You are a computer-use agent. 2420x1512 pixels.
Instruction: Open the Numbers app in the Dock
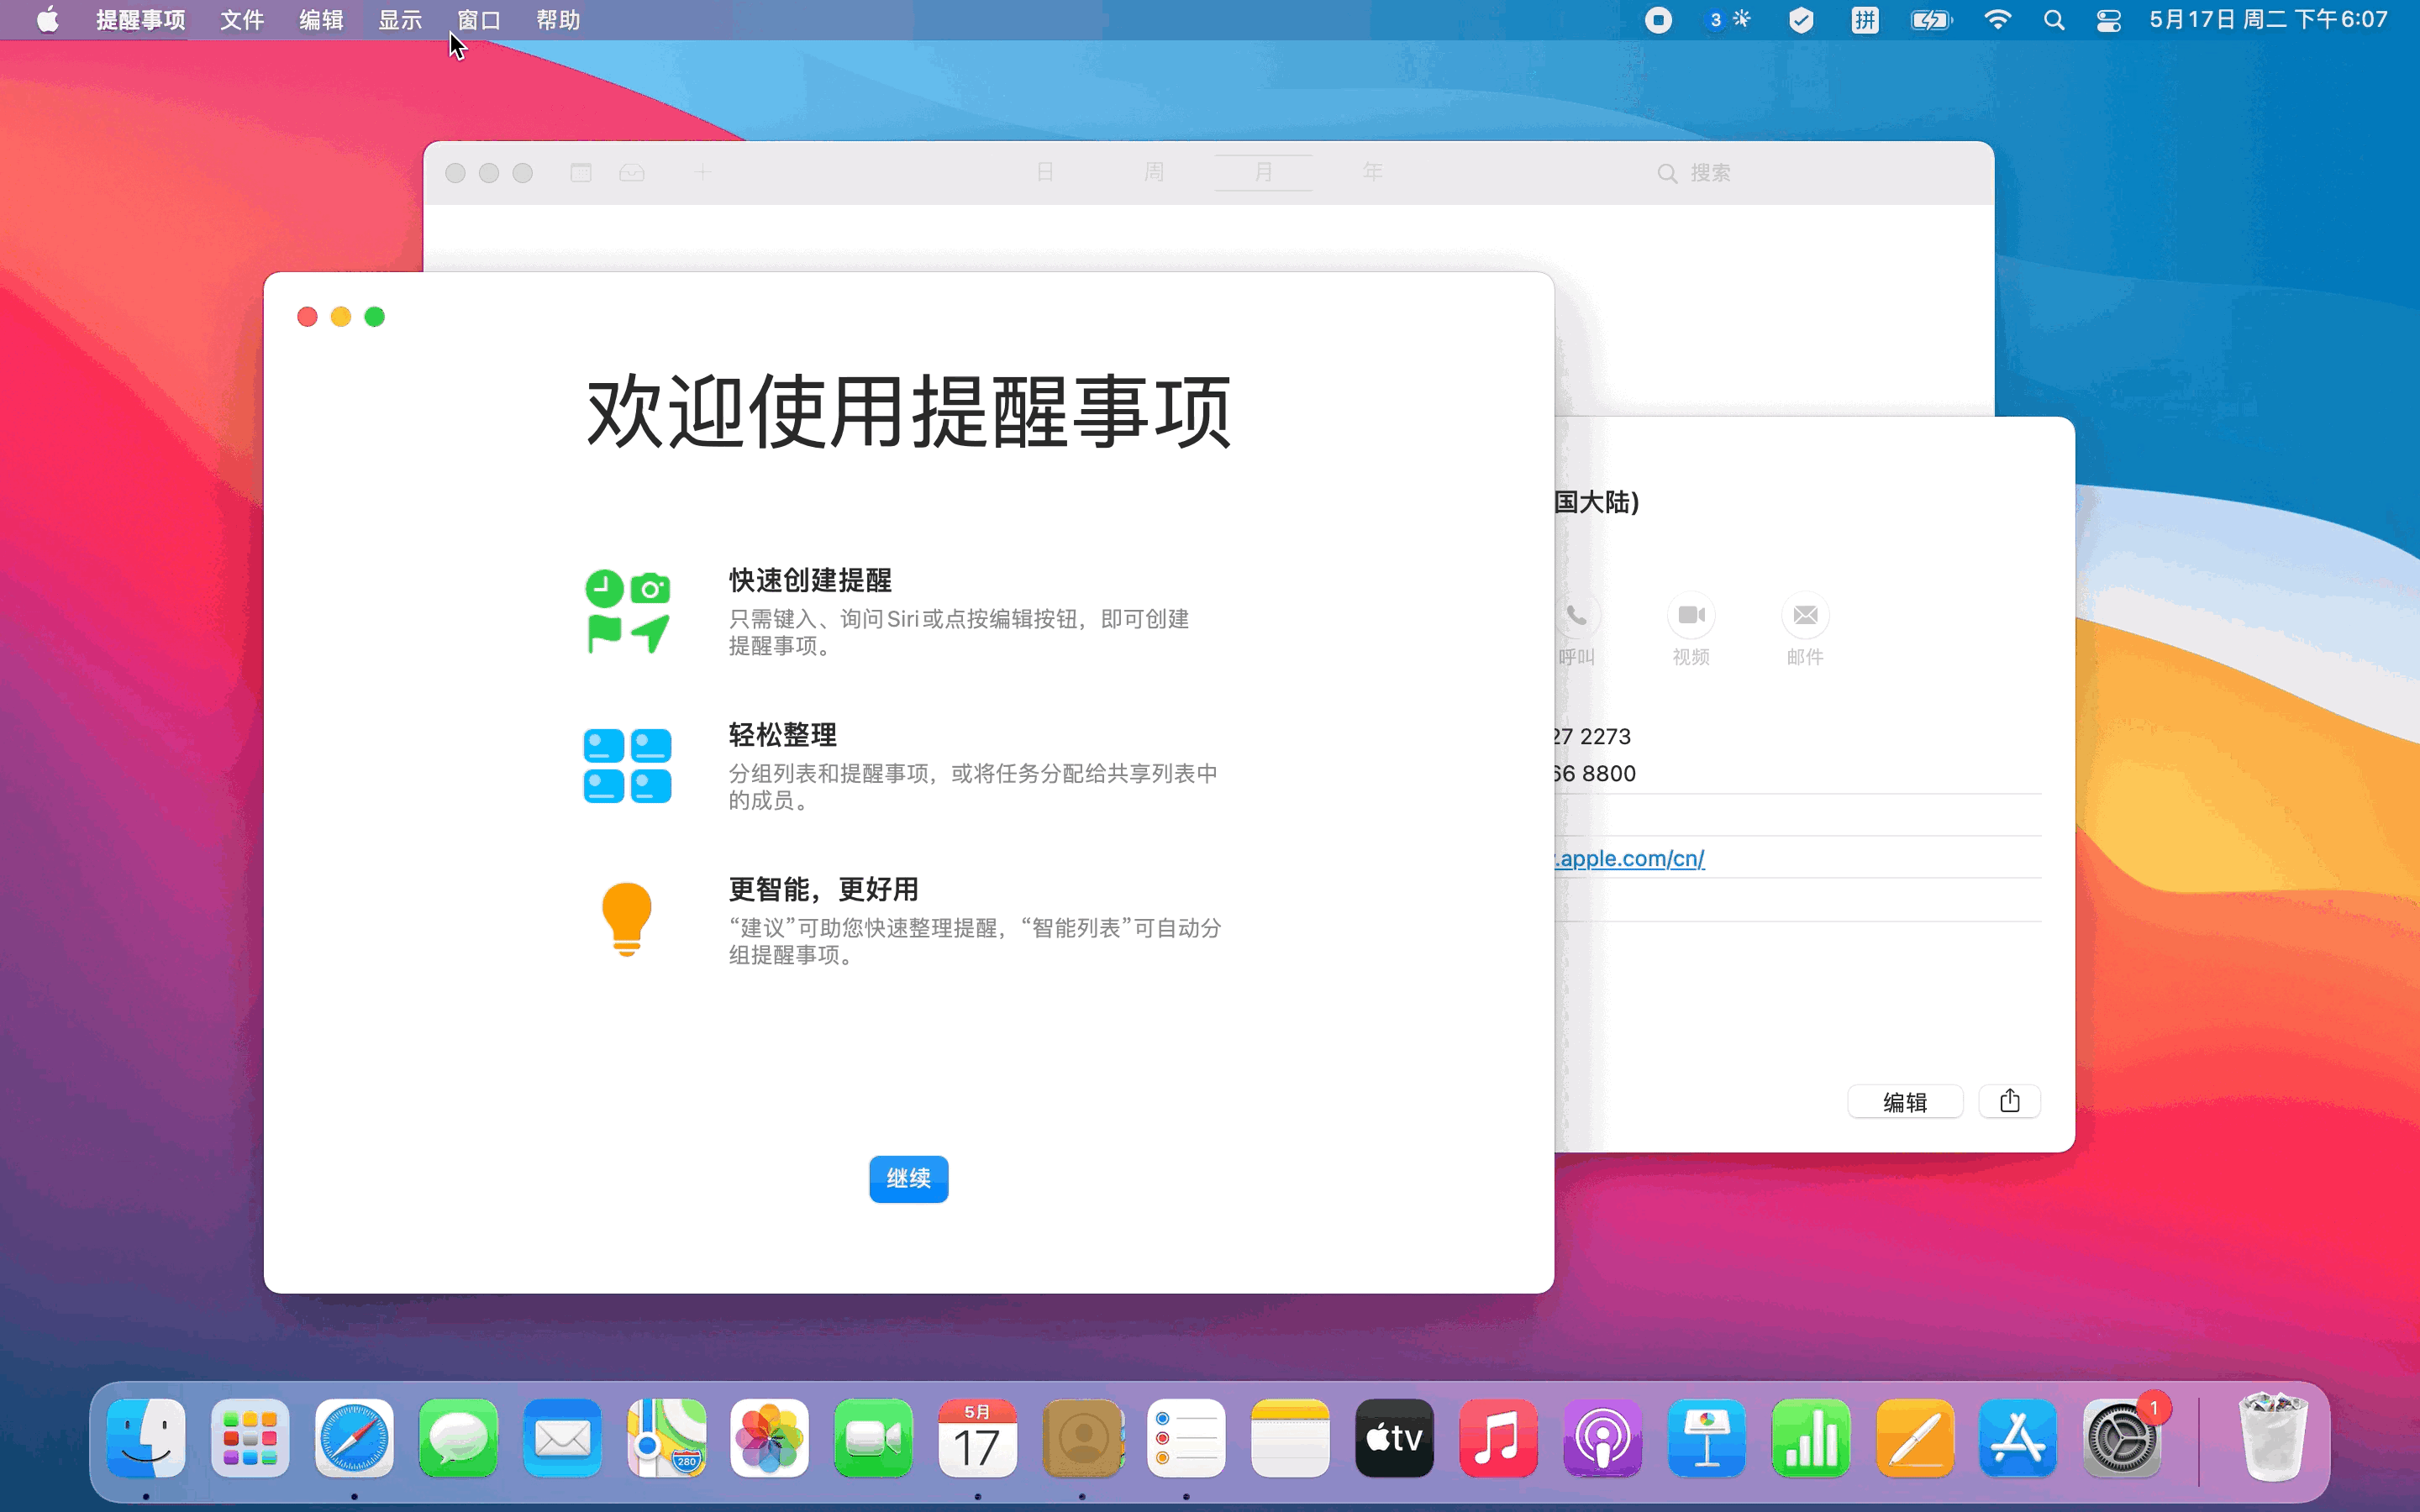pyautogui.click(x=1810, y=1438)
